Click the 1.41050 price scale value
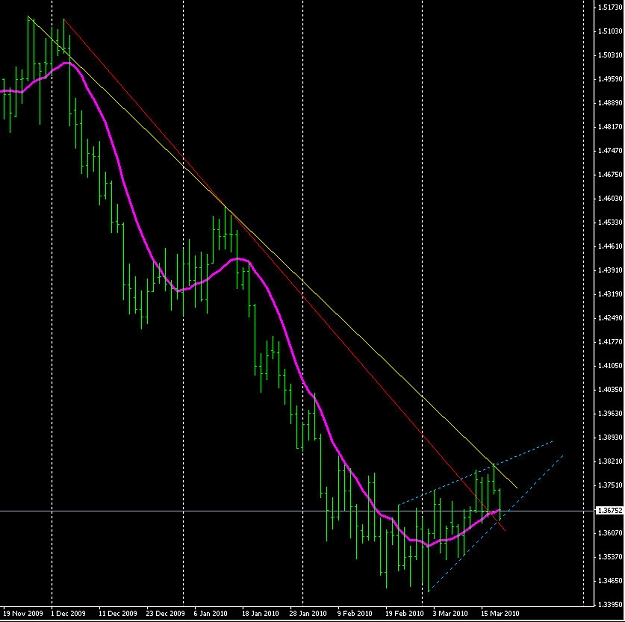 (x=610, y=366)
